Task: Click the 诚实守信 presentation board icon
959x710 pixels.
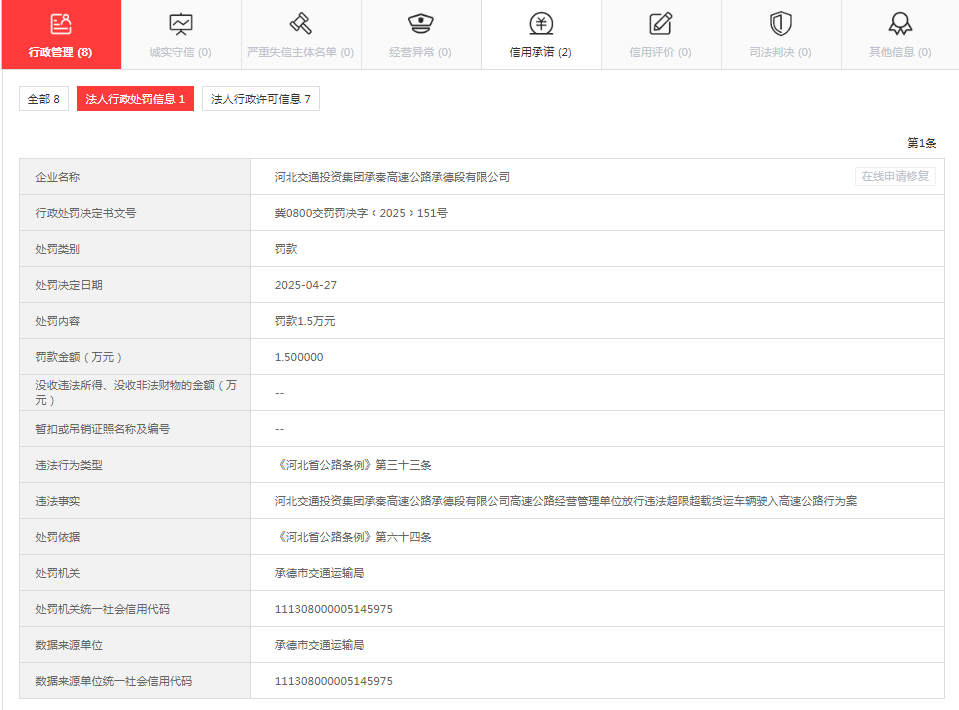Action: (181, 24)
